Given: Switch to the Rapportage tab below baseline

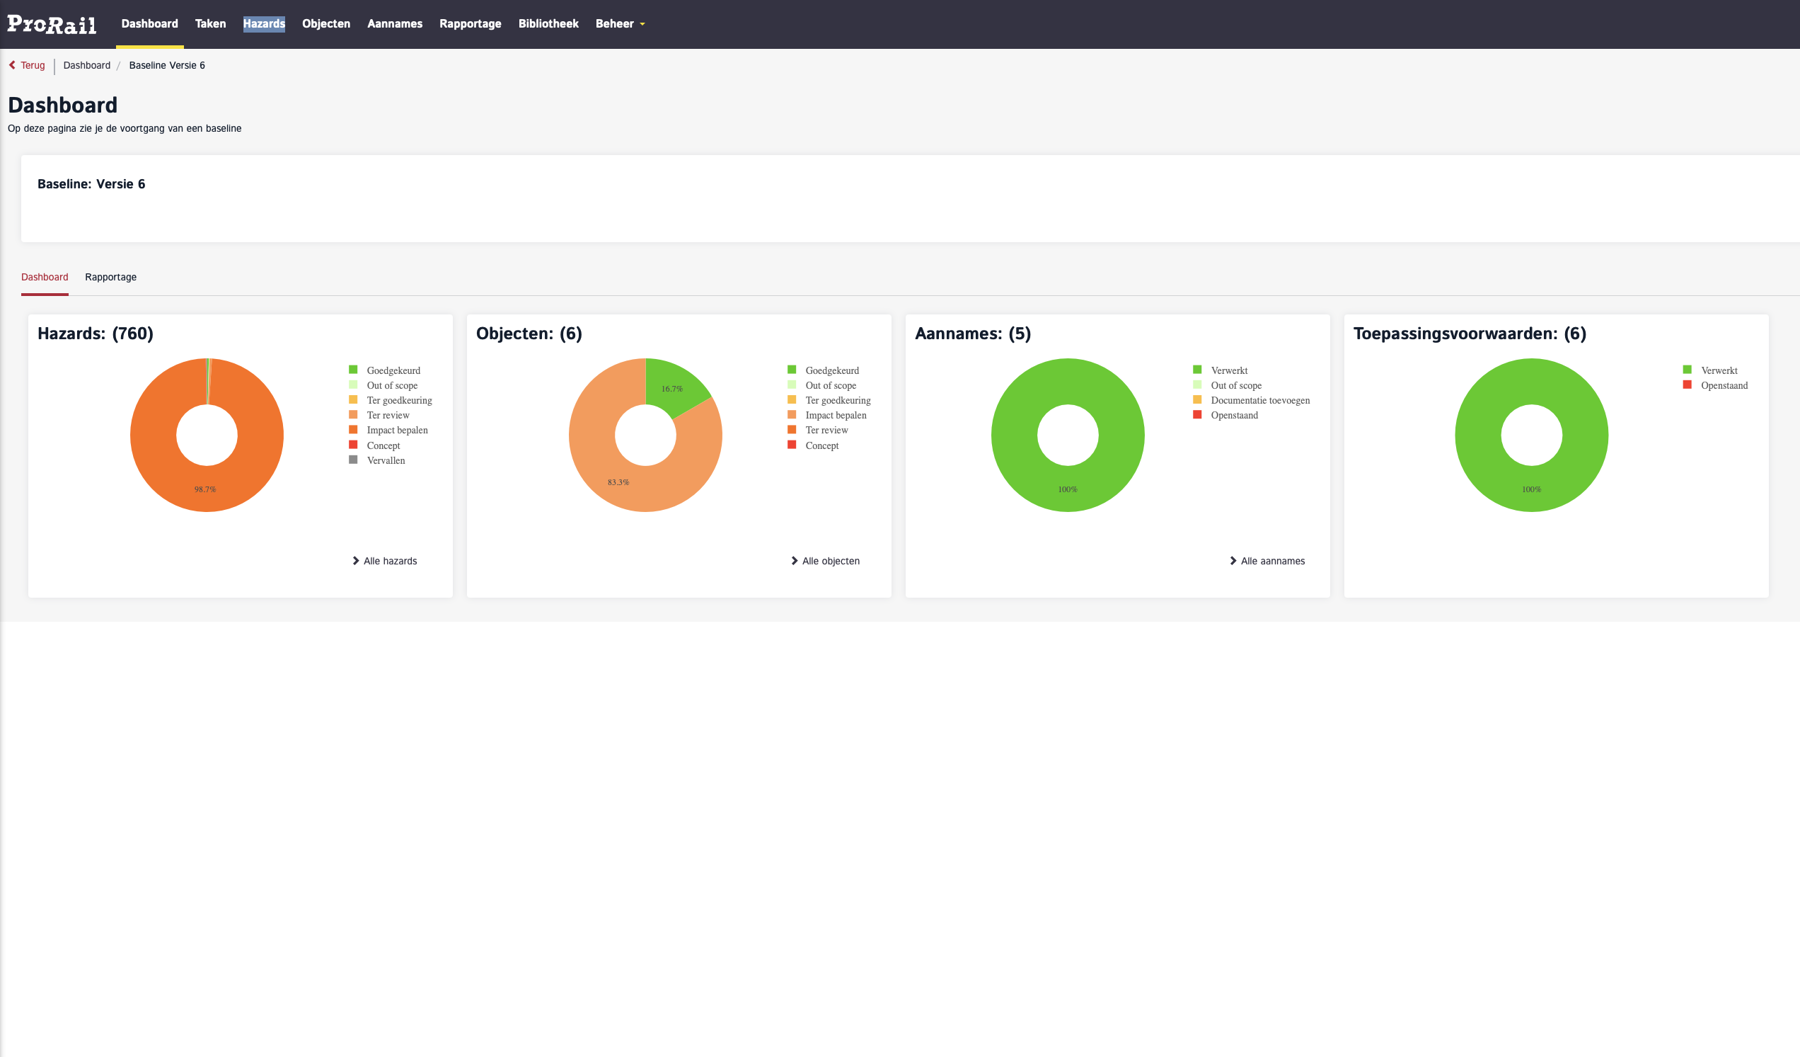Looking at the screenshot, I should pyautogui.click(x=111, y=277).
